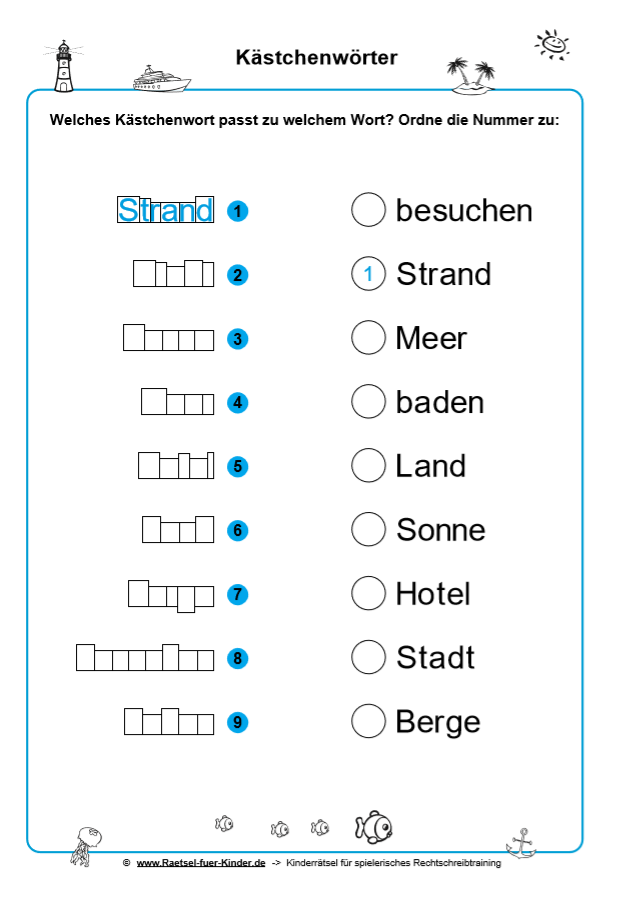Screen dimensions: 620x901
Task: Click the answer circle beside Berge
Action: click(368, 721)
